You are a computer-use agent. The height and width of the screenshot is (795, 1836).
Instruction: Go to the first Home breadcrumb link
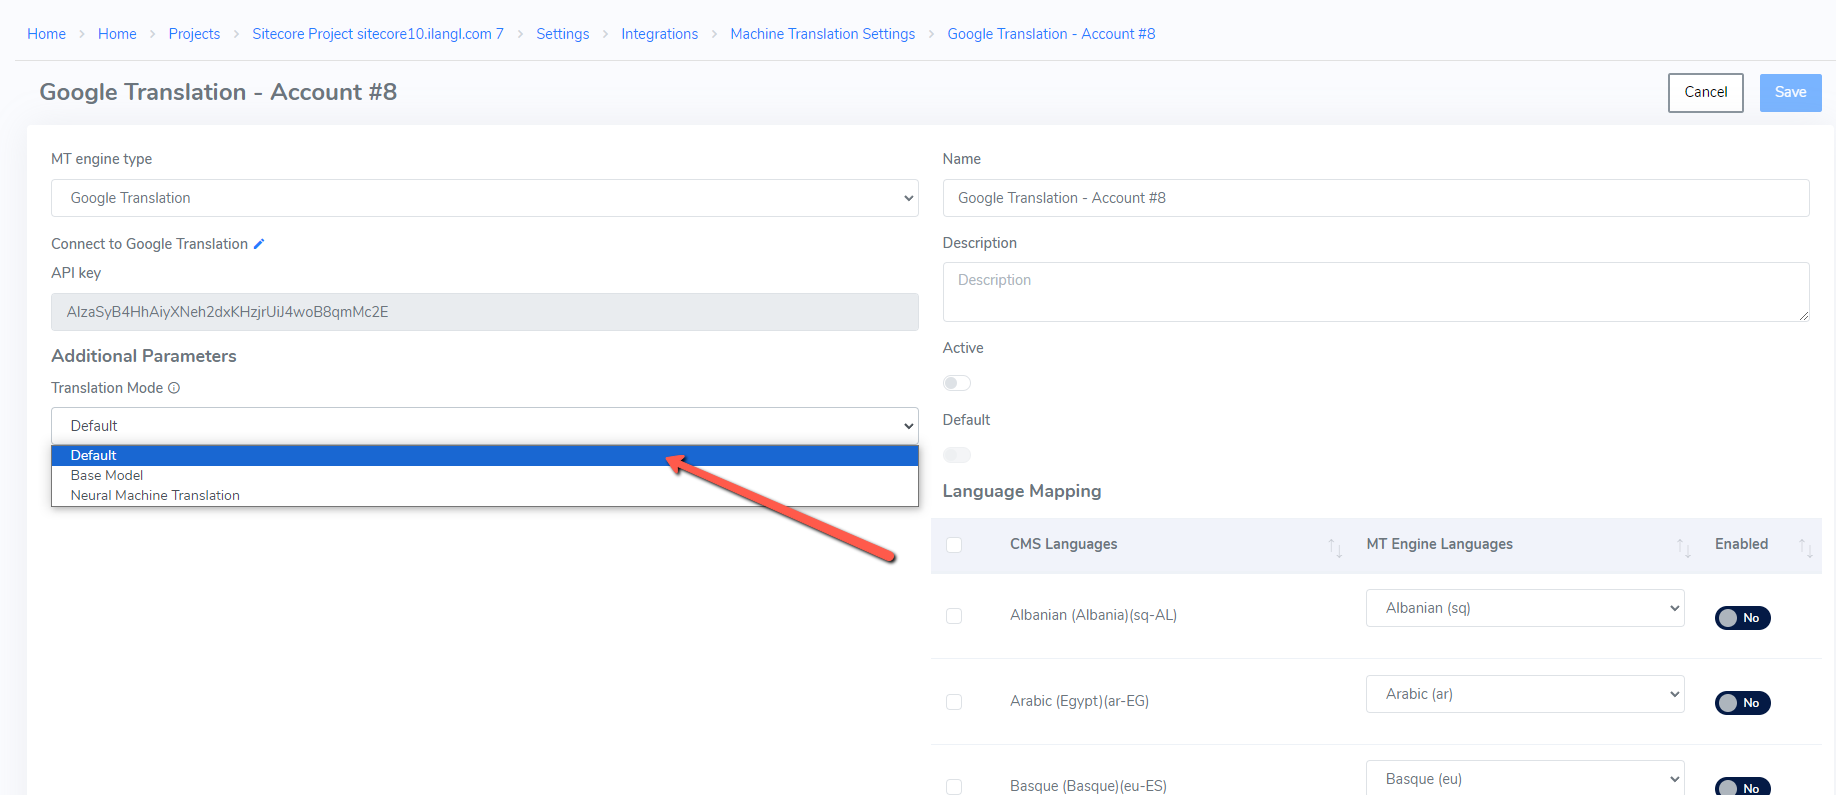tap(46, 34)
